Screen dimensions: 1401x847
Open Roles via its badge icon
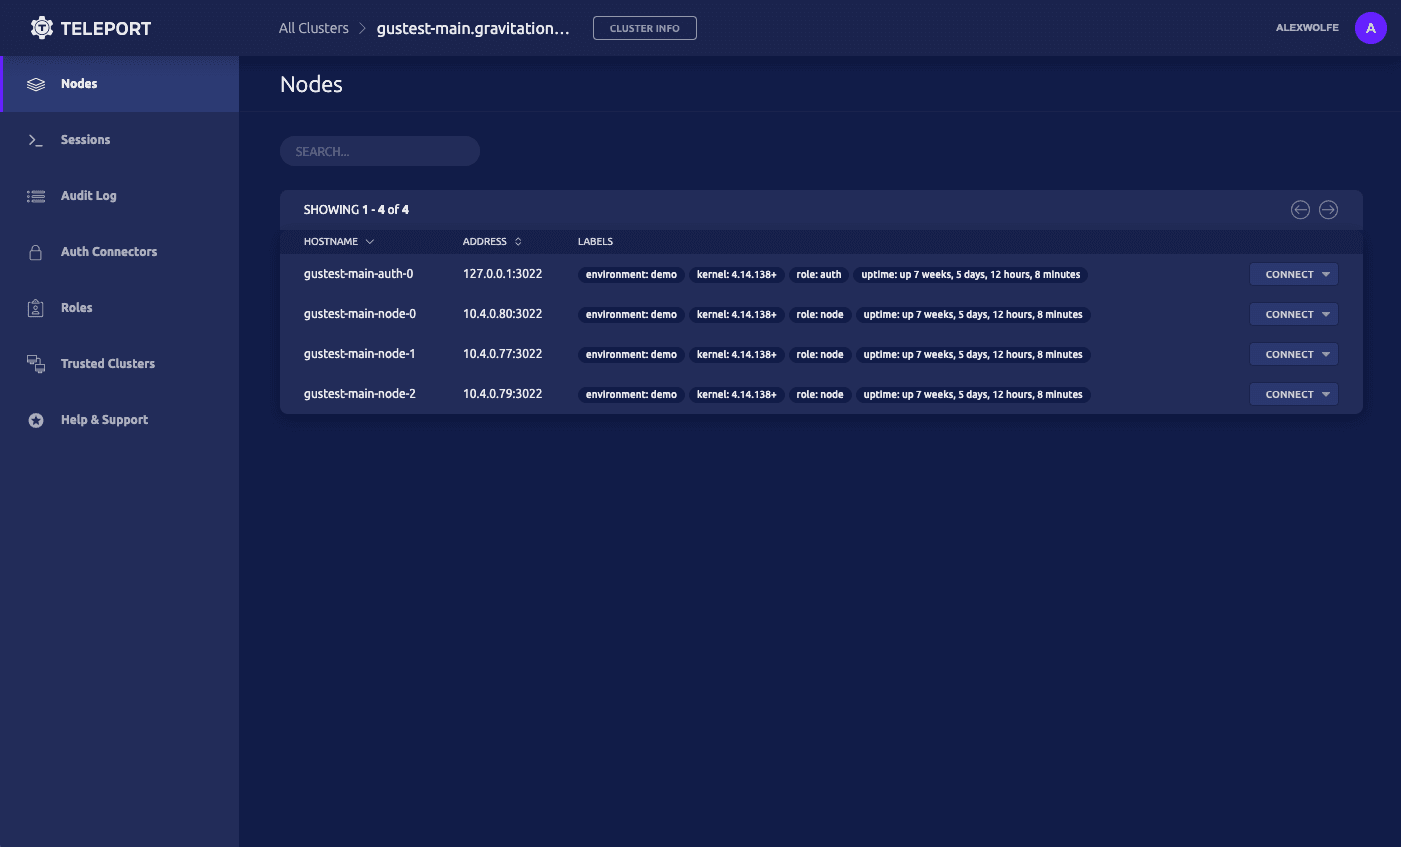36,307
